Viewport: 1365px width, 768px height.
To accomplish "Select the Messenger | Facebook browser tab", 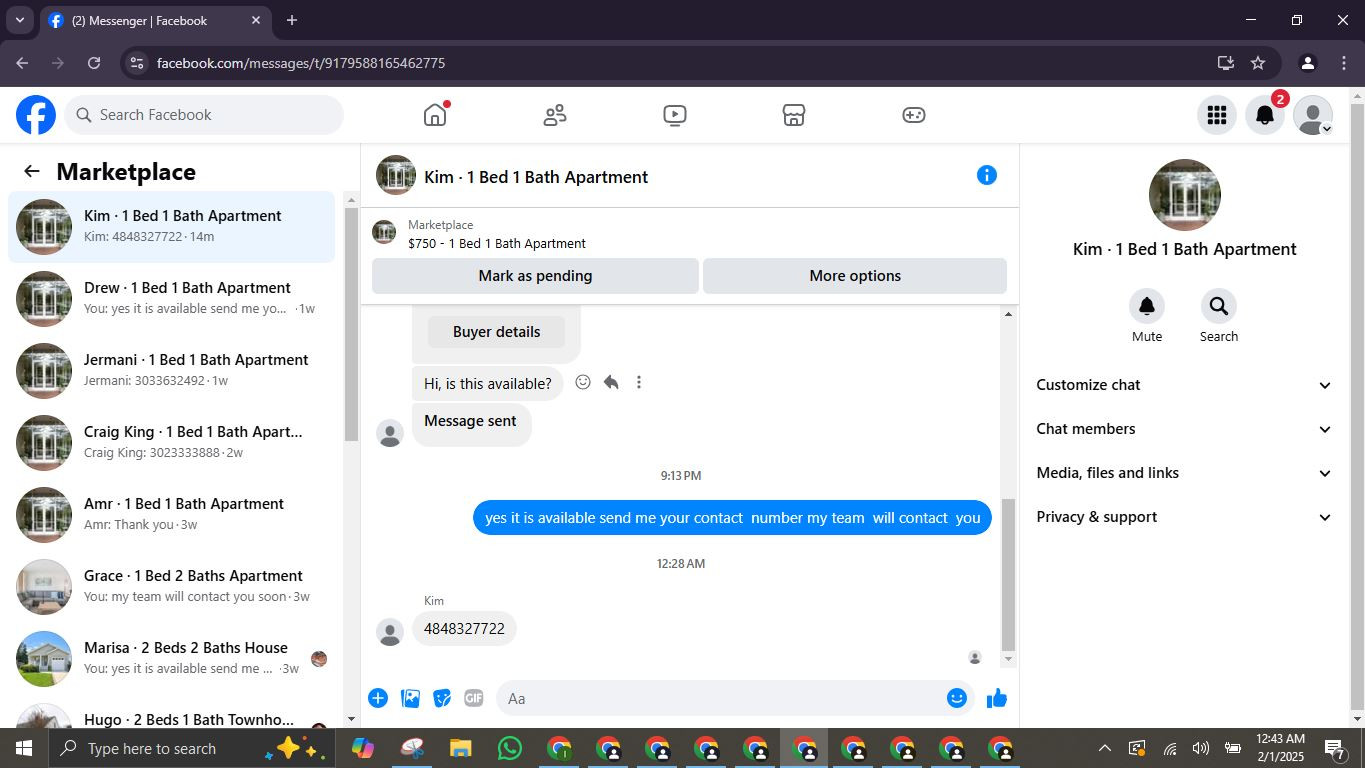I will pyautogui.click(x=155, y=20).
